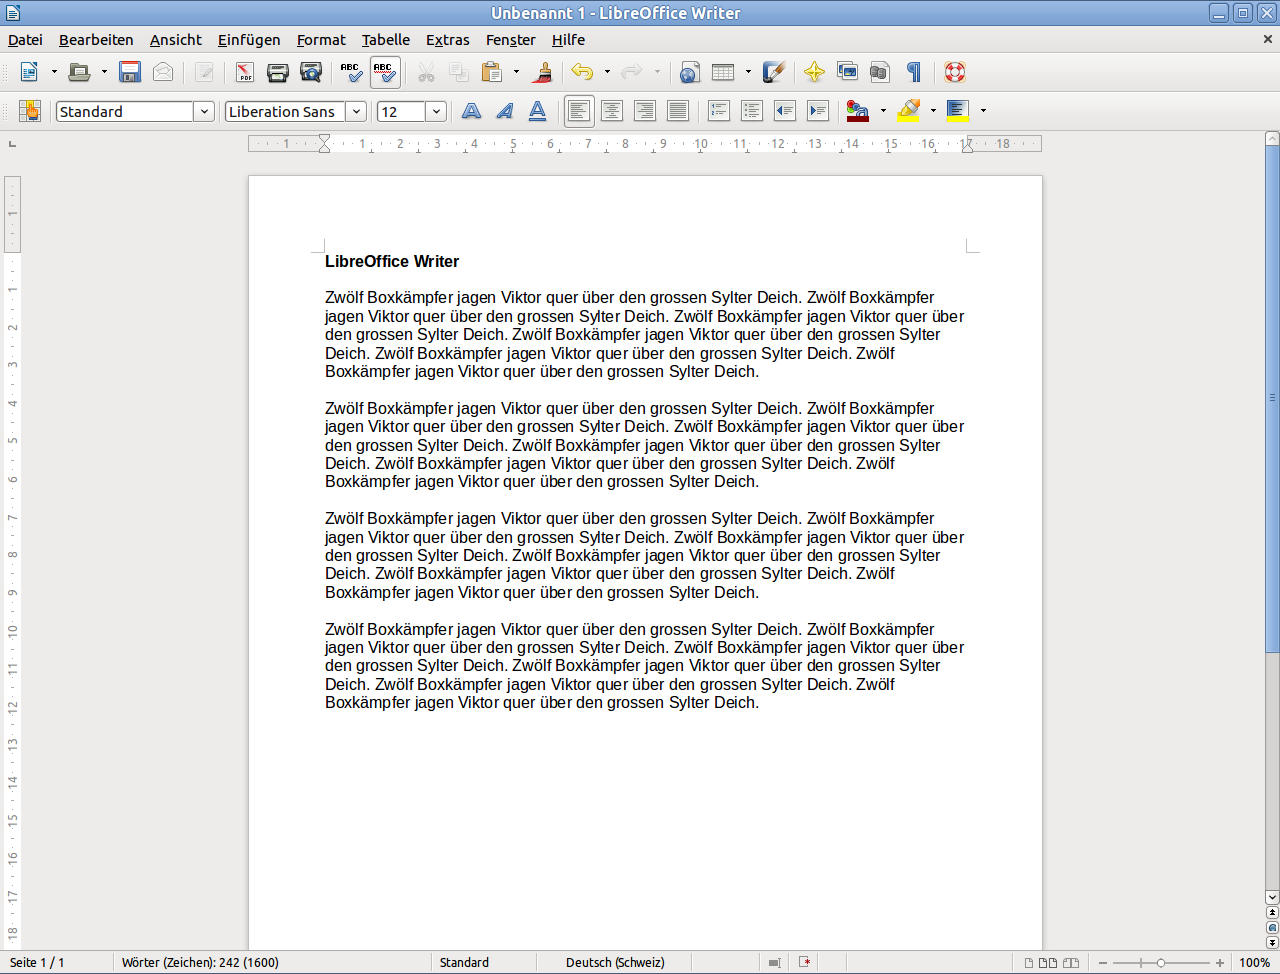This screenshot has width=1280, height=974.
Task: Open the paragraph style dropdown
Action: (204, 111)
